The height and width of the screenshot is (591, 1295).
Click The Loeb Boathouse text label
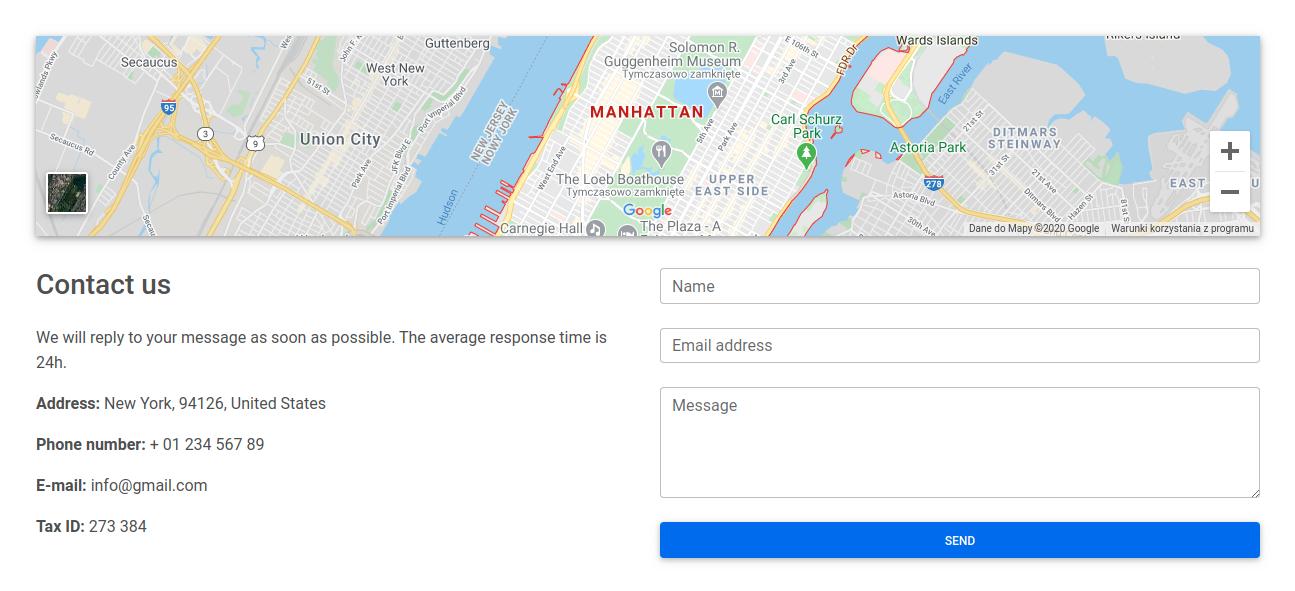[x=620, y=179]
